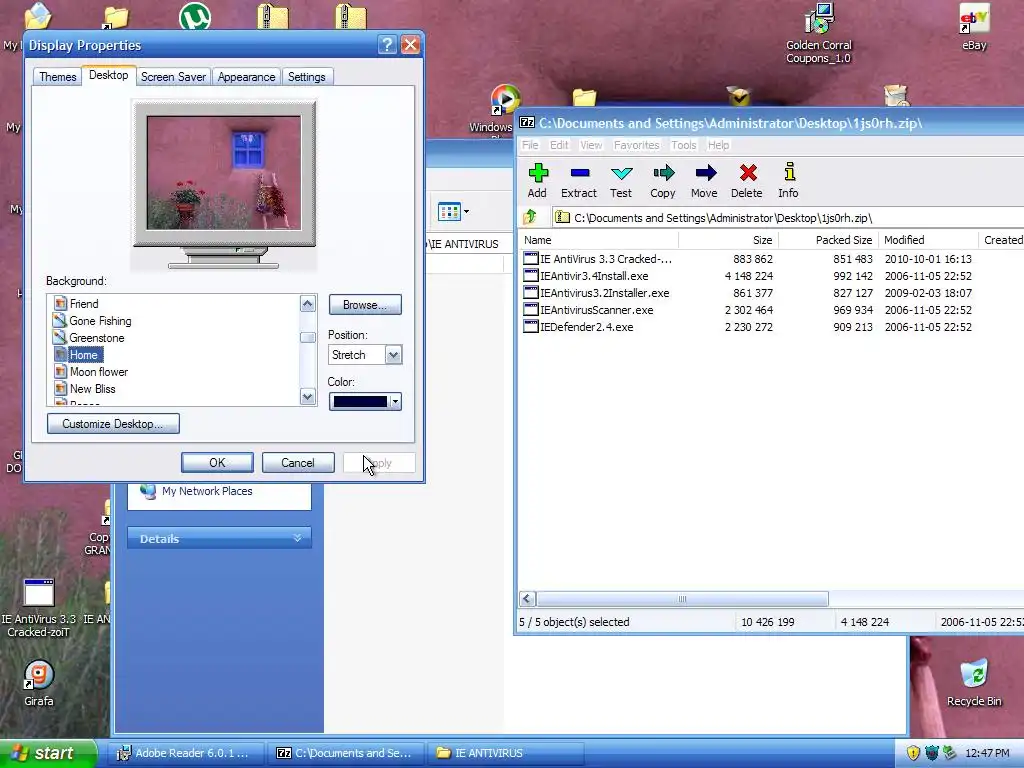Switch to the Appearance tab
The height and width of the screenshot is (768, 1024).
tap(246, 76)
